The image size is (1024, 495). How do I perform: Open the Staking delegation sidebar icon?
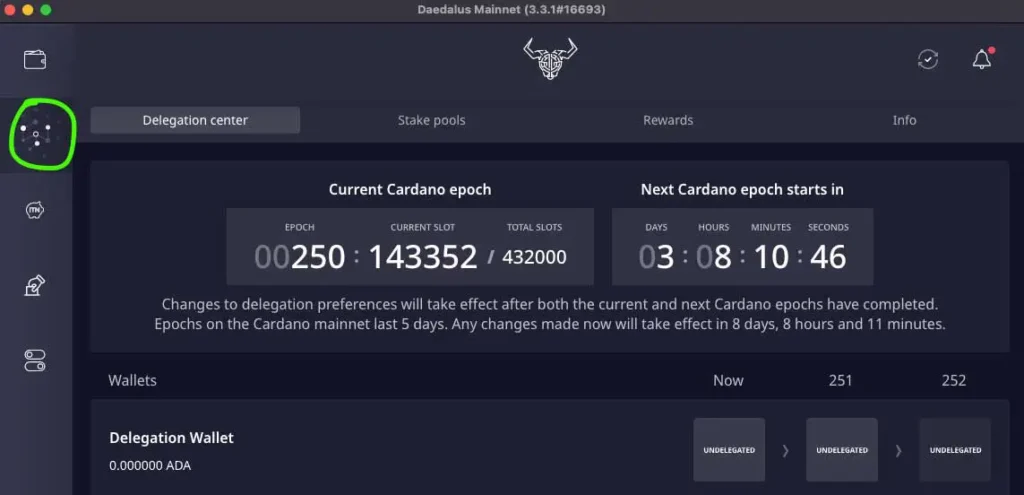click(36, 134)
